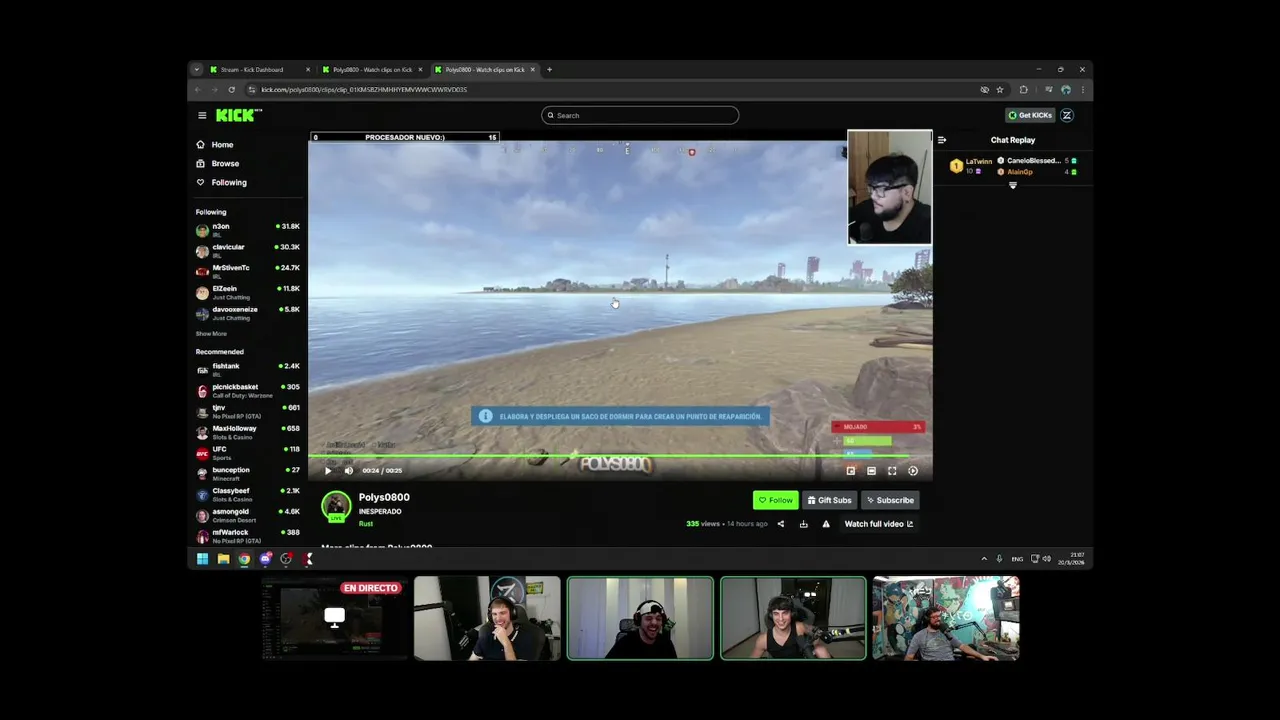Expand Show More in Following list
The height and width of the screenshot is (720, 1280).
coord(211,334)
